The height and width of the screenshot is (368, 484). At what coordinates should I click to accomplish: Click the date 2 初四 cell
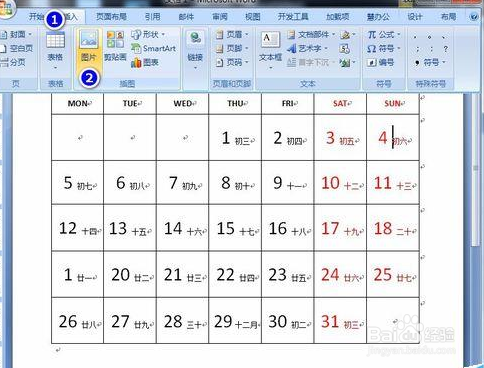(288, 137)
